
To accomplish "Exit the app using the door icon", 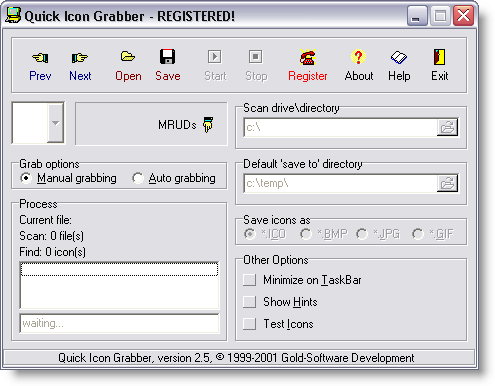I will click(439, 57).
